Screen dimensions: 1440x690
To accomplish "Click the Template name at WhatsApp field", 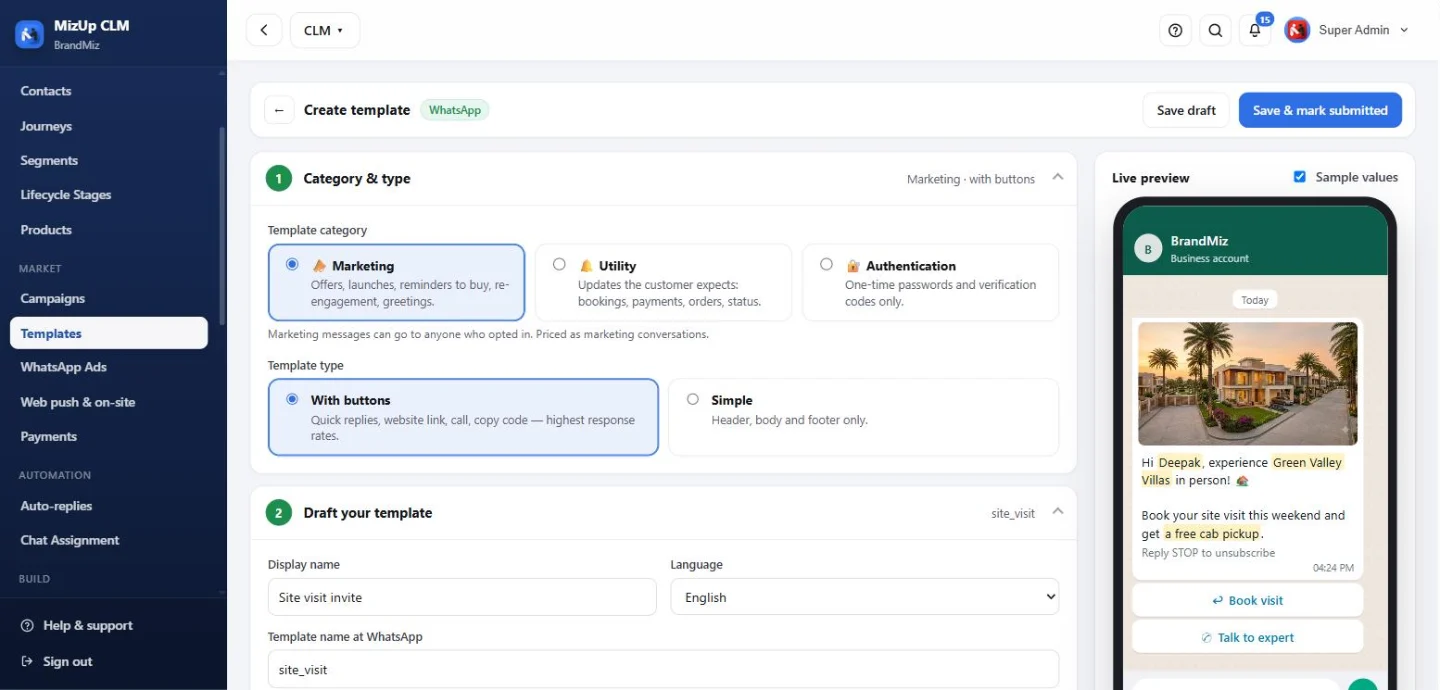I will (663, 669).
